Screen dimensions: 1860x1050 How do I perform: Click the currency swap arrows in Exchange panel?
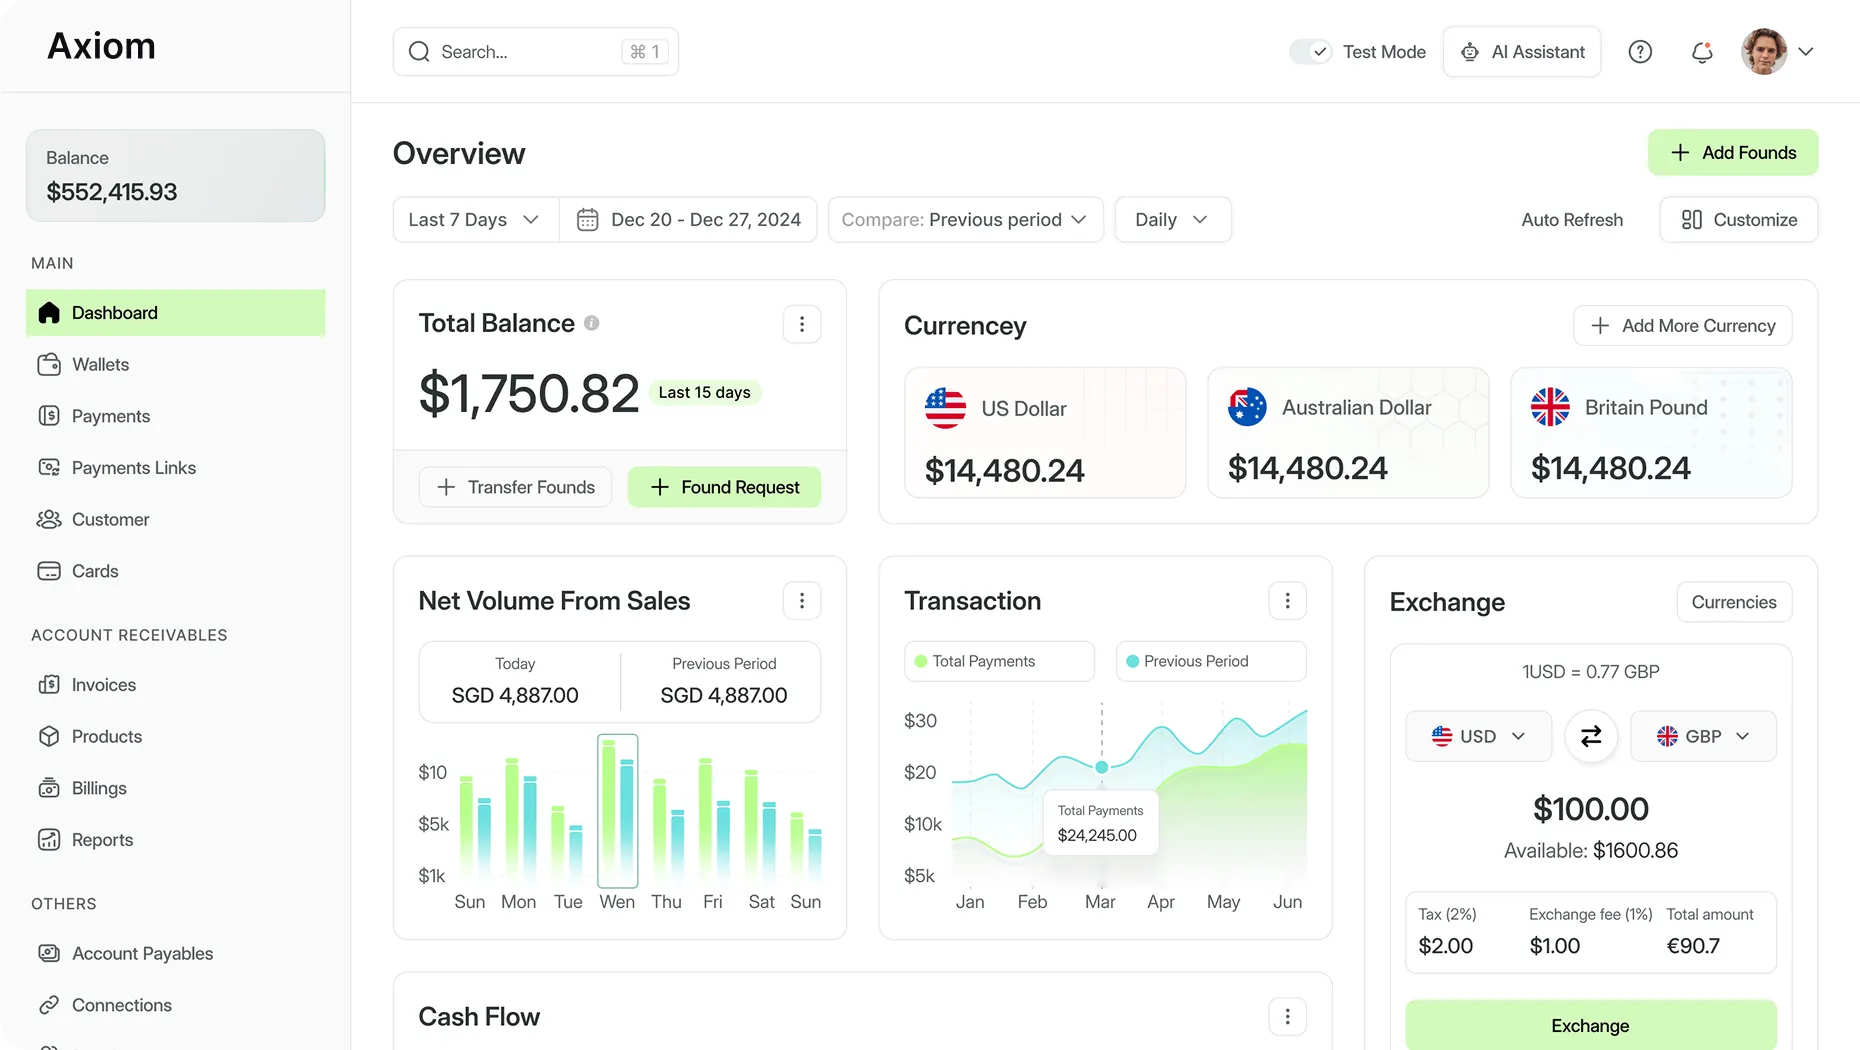point(1590,736)
